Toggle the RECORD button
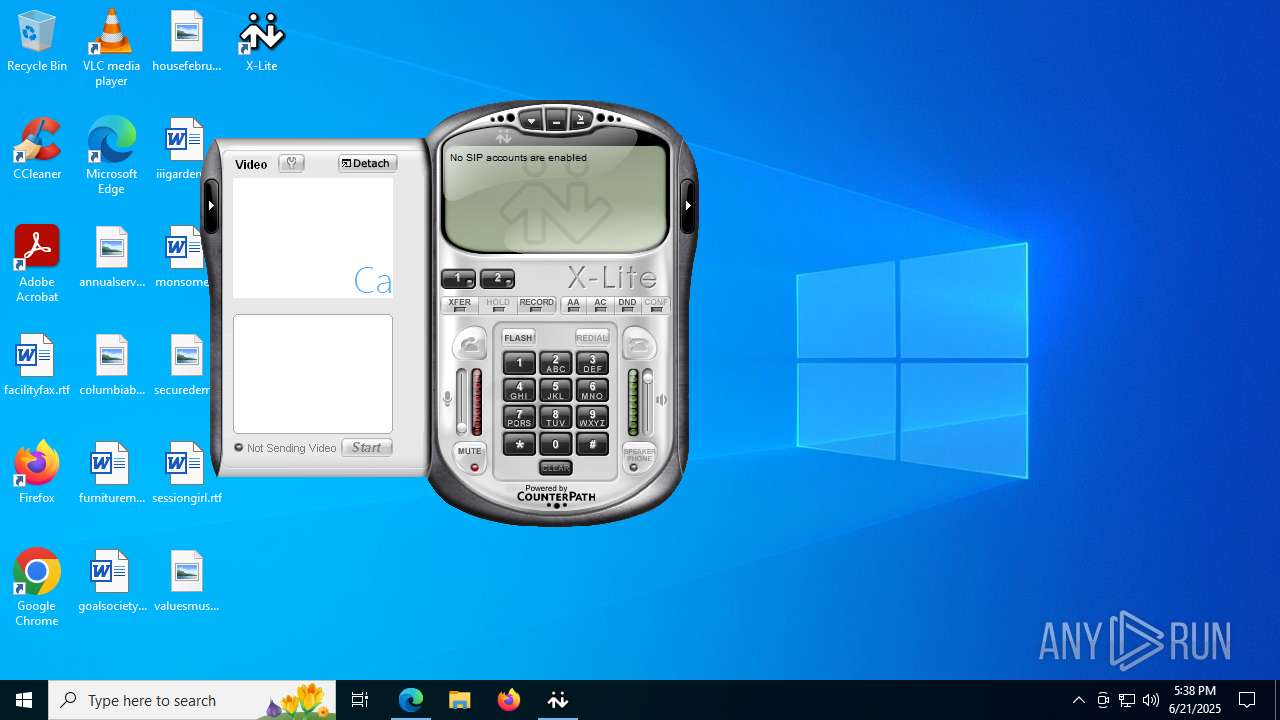 [x=537, y=305]
